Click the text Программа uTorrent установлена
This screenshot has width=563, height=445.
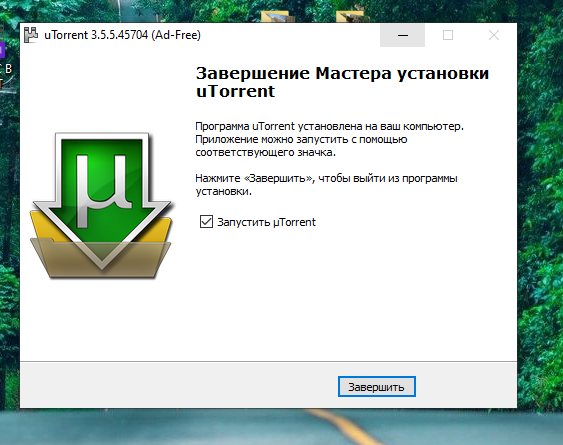click(x=279, y=126)
